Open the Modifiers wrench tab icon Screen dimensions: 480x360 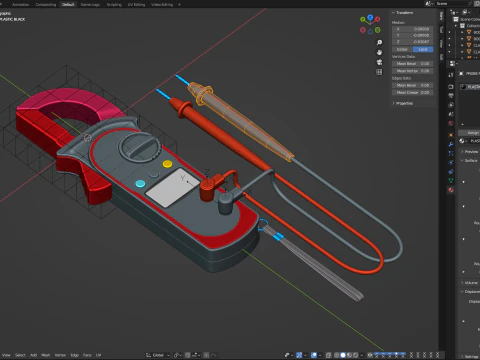451,144
